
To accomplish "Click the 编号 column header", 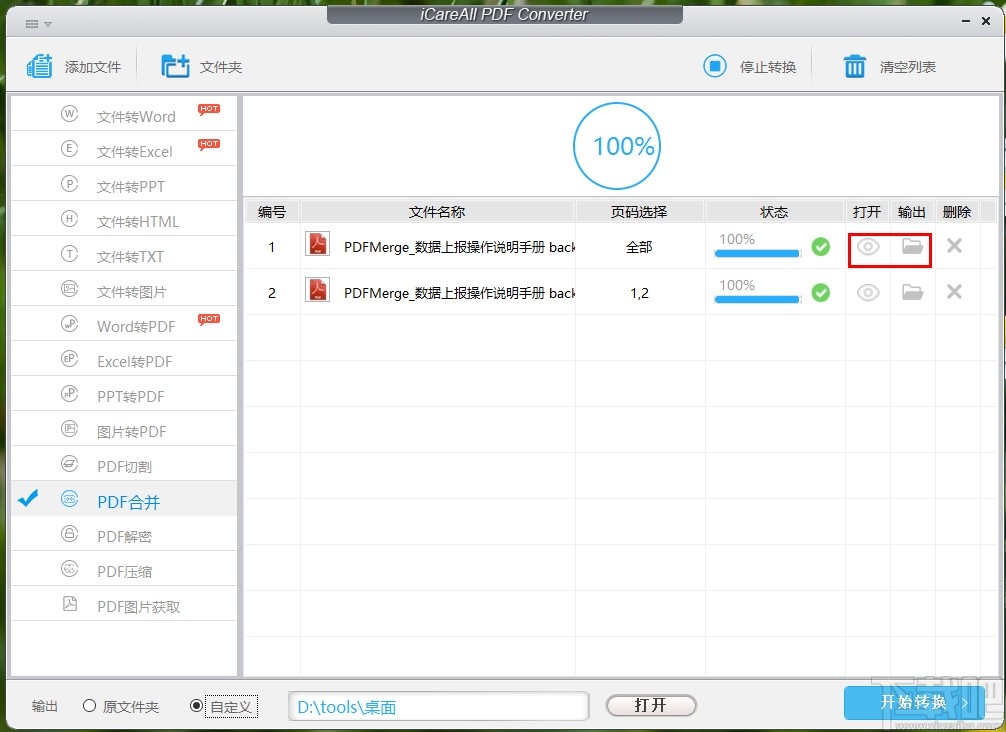I will [x=272, y=212].
